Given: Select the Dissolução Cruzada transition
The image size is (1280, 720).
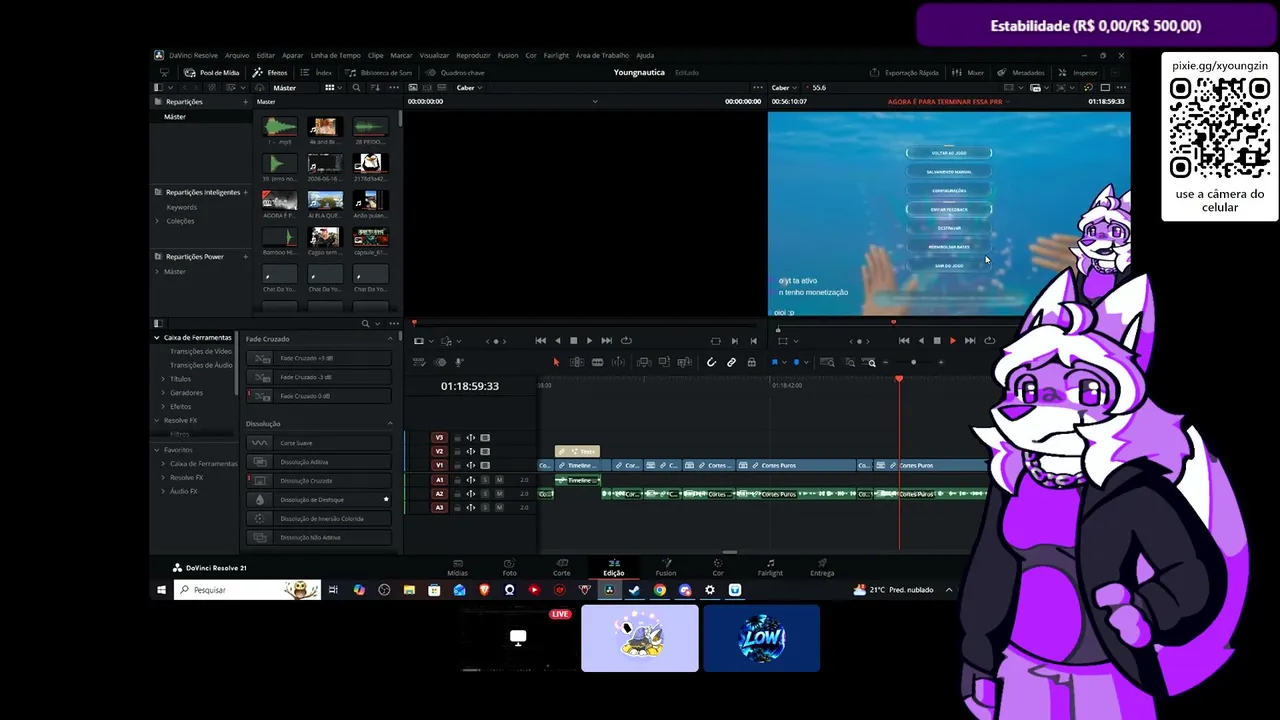Looking at the screenshot, I should [x=319, y=481].
